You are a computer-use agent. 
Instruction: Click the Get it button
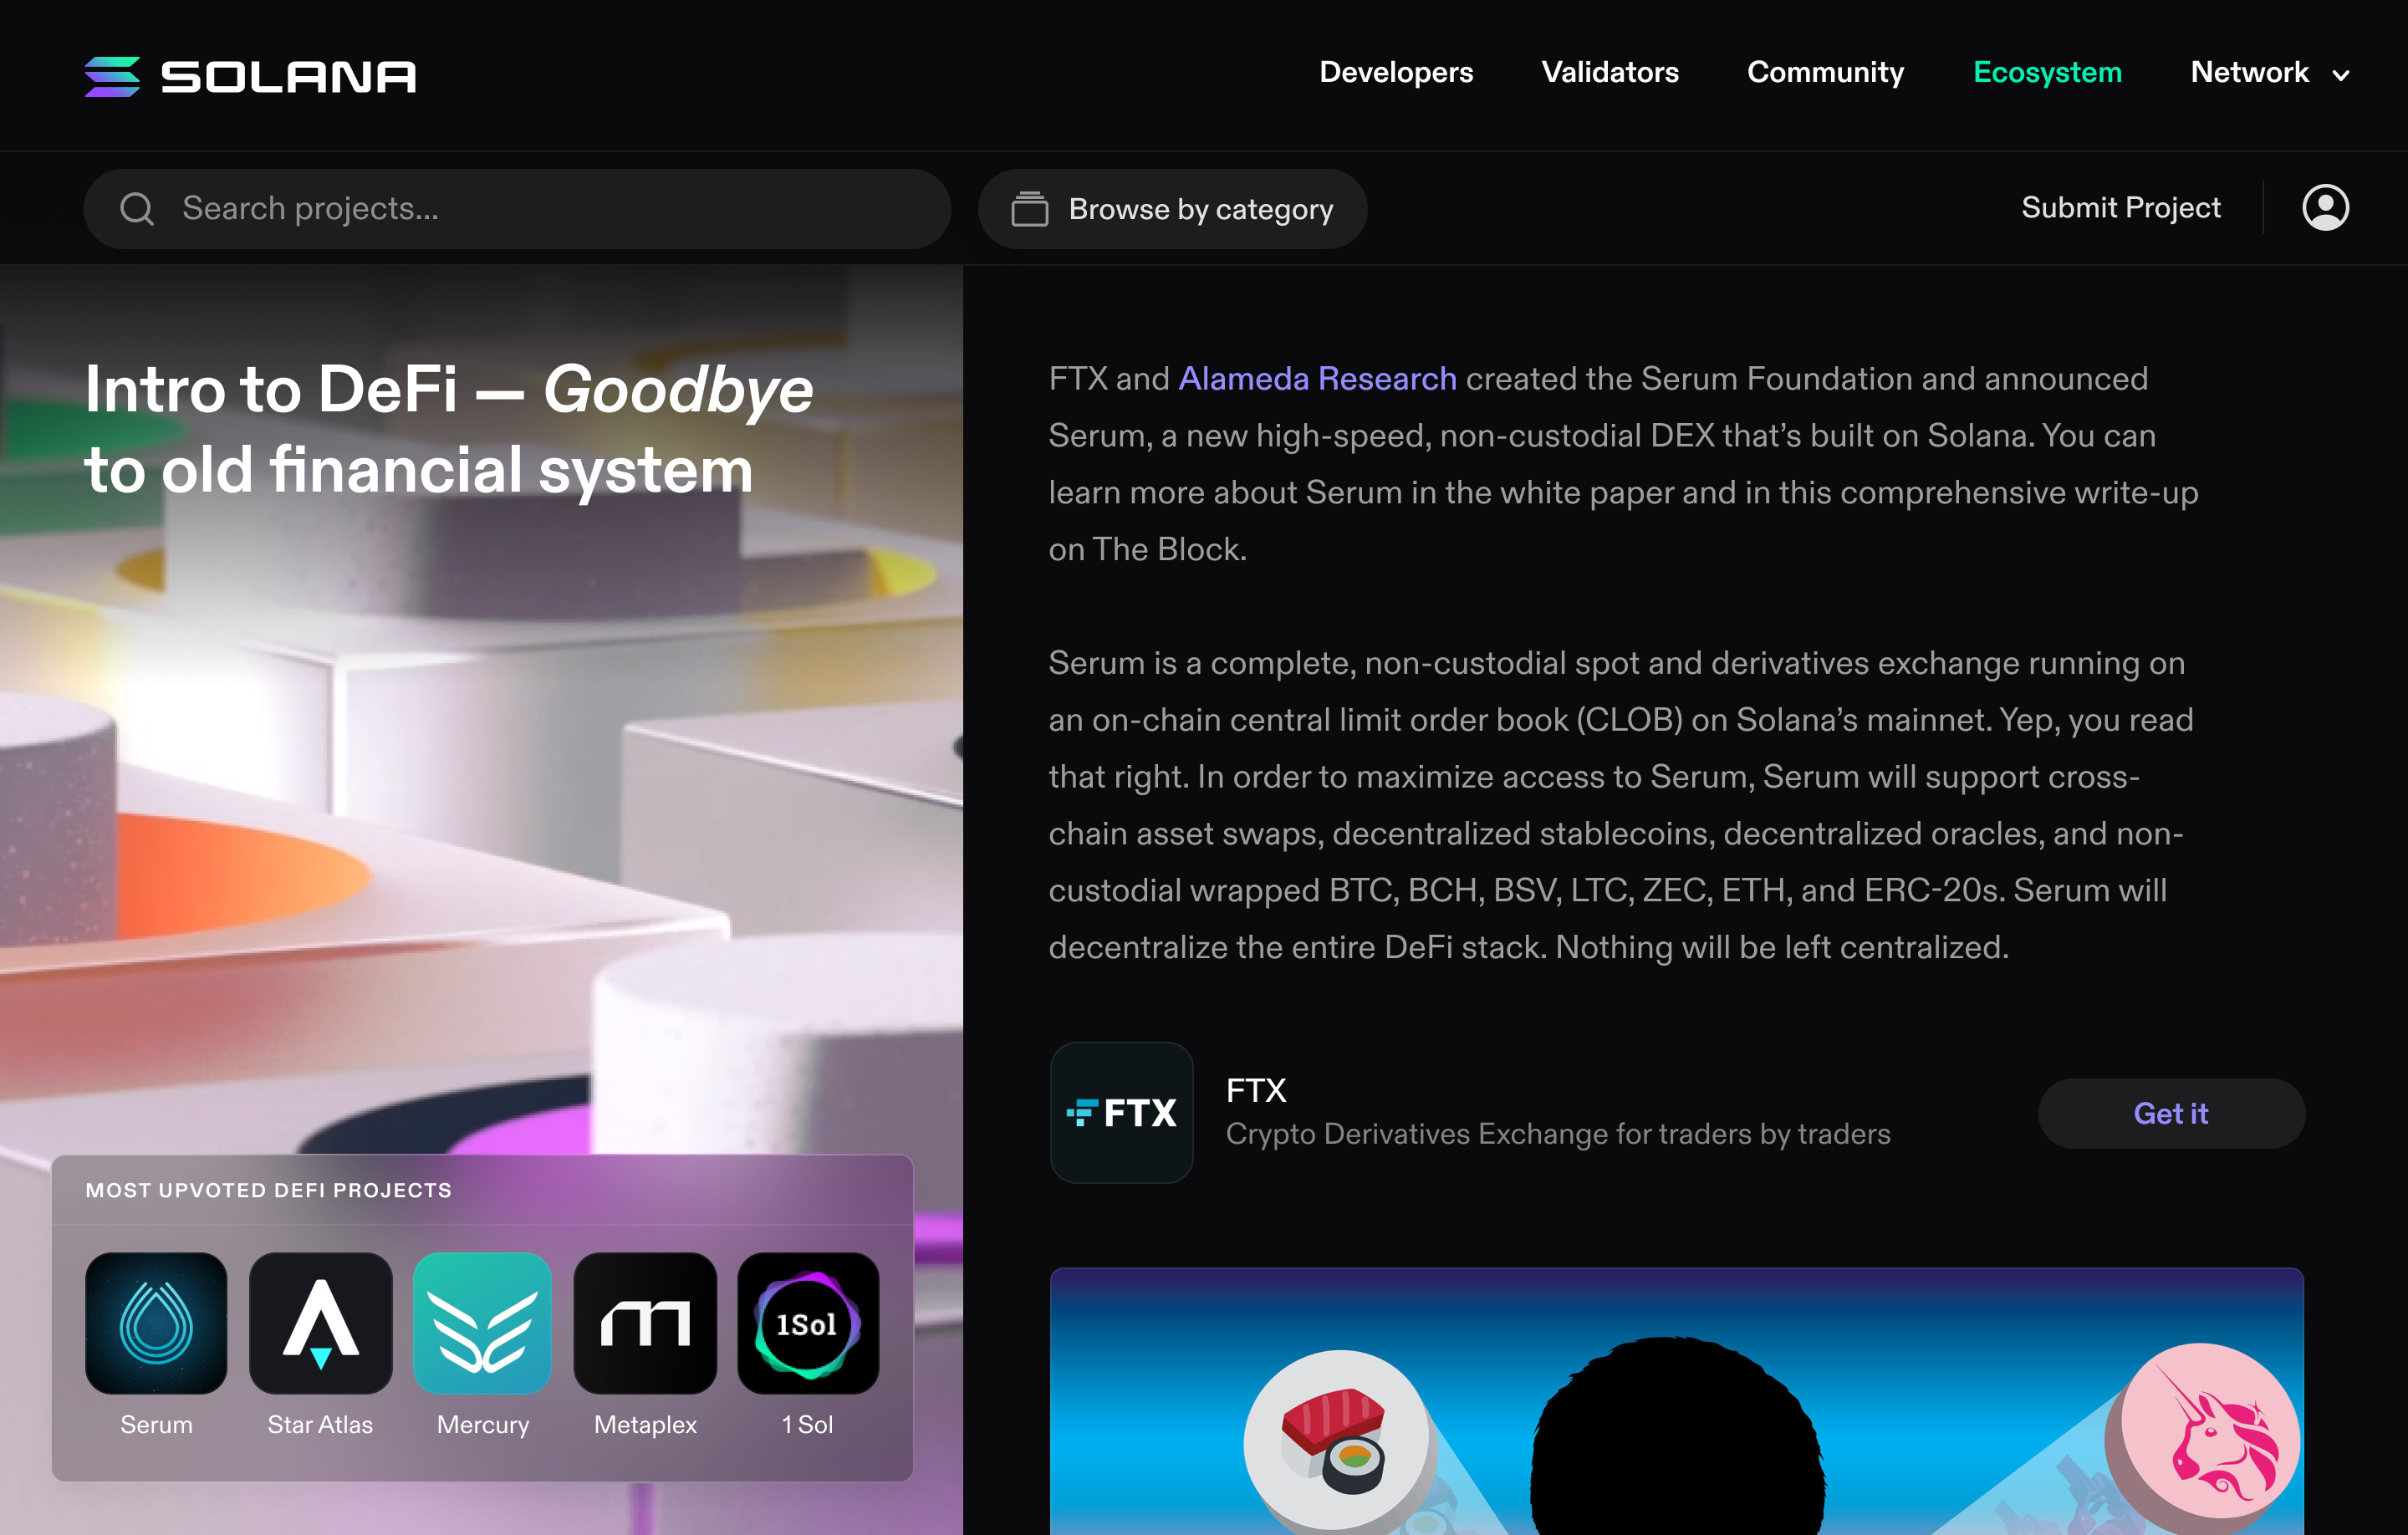[x=2171, y=1113]
